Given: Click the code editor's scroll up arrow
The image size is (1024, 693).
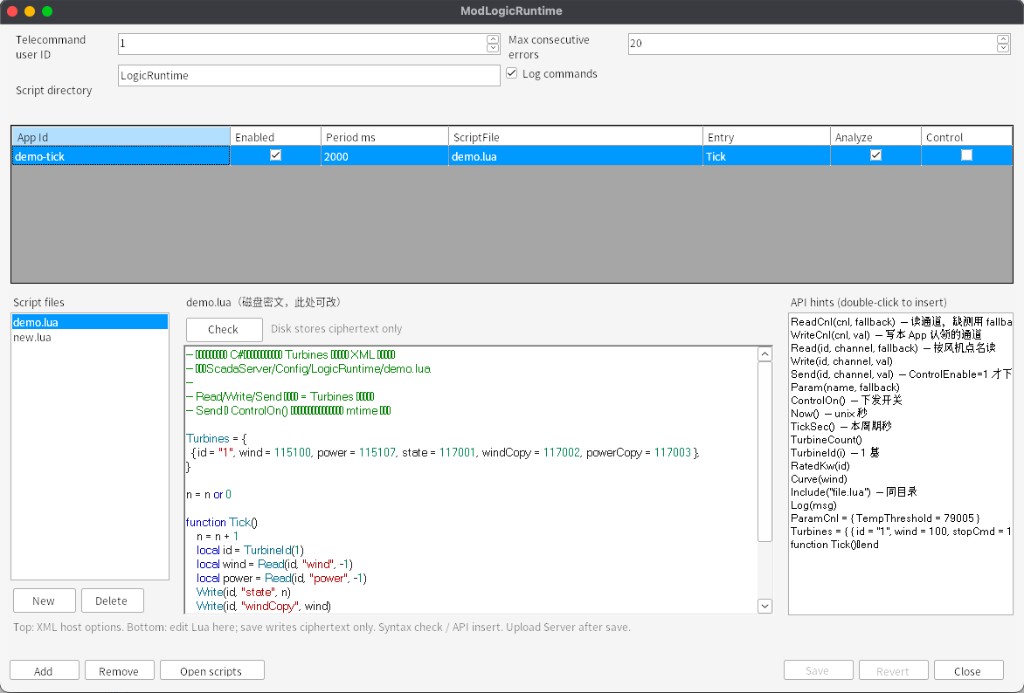Looking at the screenshot, I should (765, 355).
